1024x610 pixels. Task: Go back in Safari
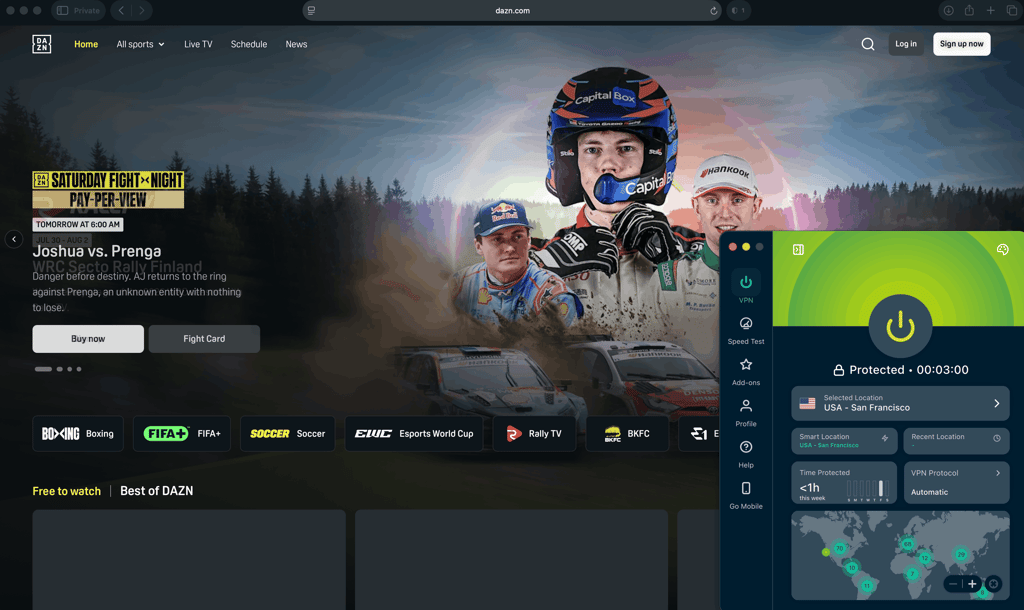point(121,10)
